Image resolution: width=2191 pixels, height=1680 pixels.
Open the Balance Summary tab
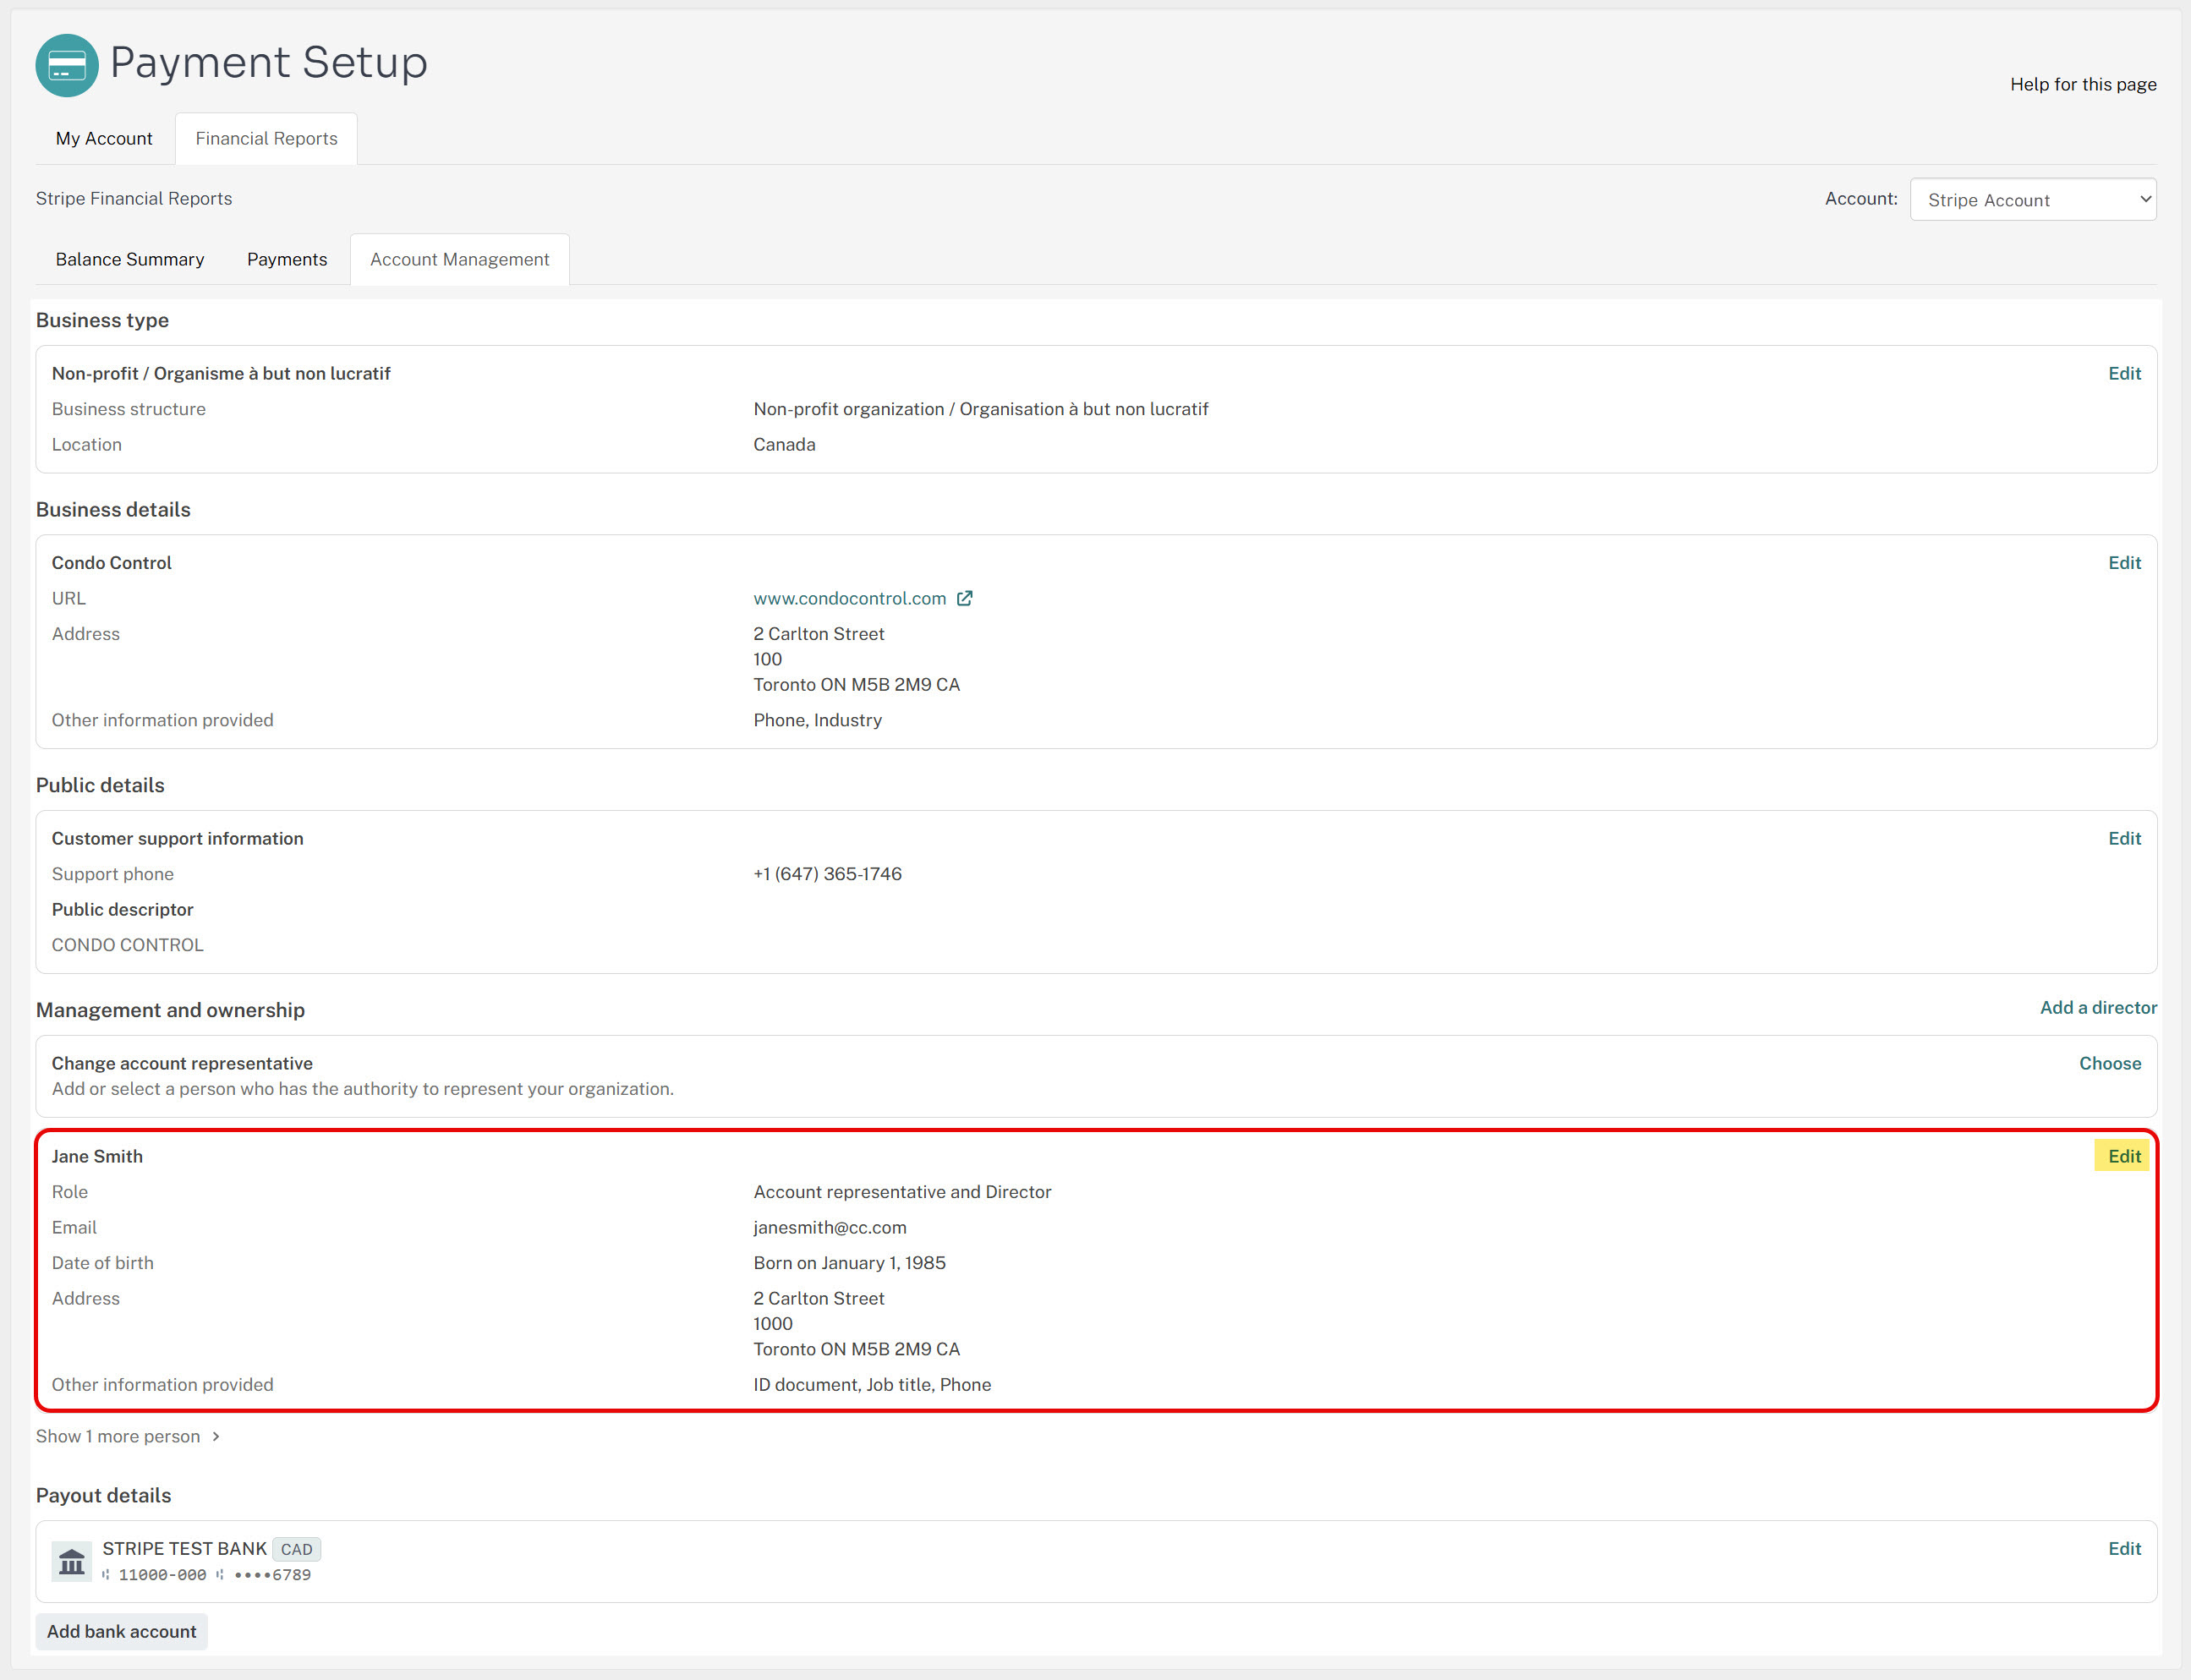pyautogui.click(x=130, y=259)
